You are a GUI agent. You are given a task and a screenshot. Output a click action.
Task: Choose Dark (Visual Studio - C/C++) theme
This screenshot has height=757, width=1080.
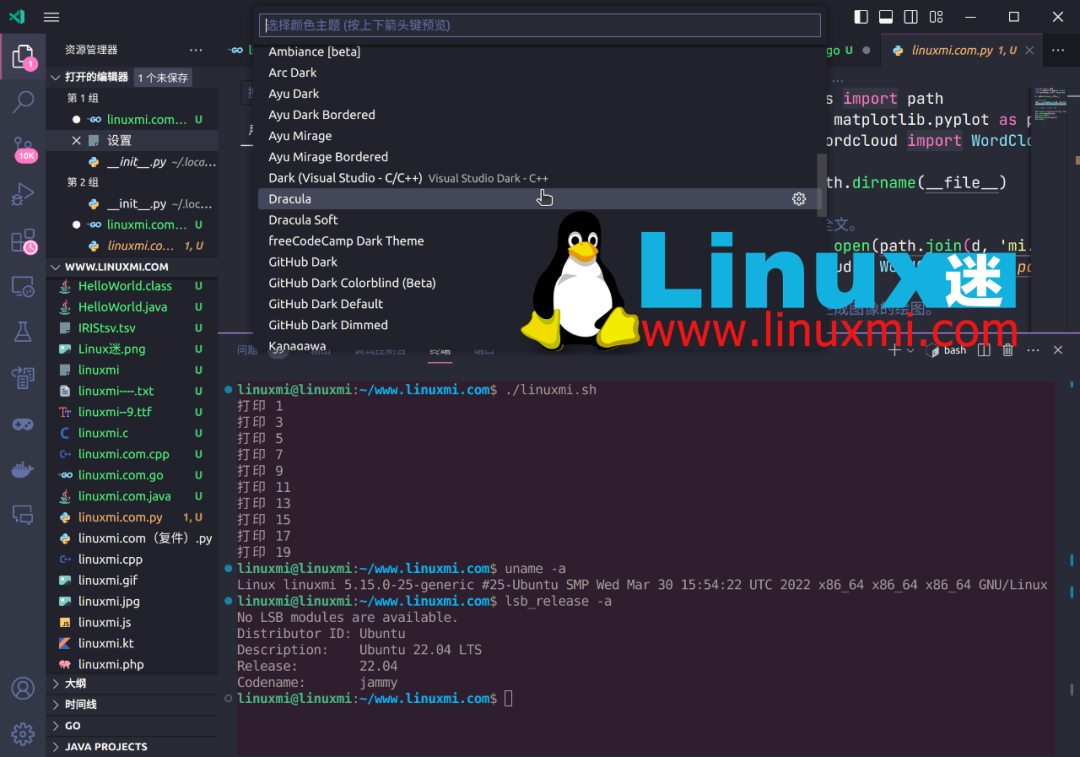tap(539, 178)
